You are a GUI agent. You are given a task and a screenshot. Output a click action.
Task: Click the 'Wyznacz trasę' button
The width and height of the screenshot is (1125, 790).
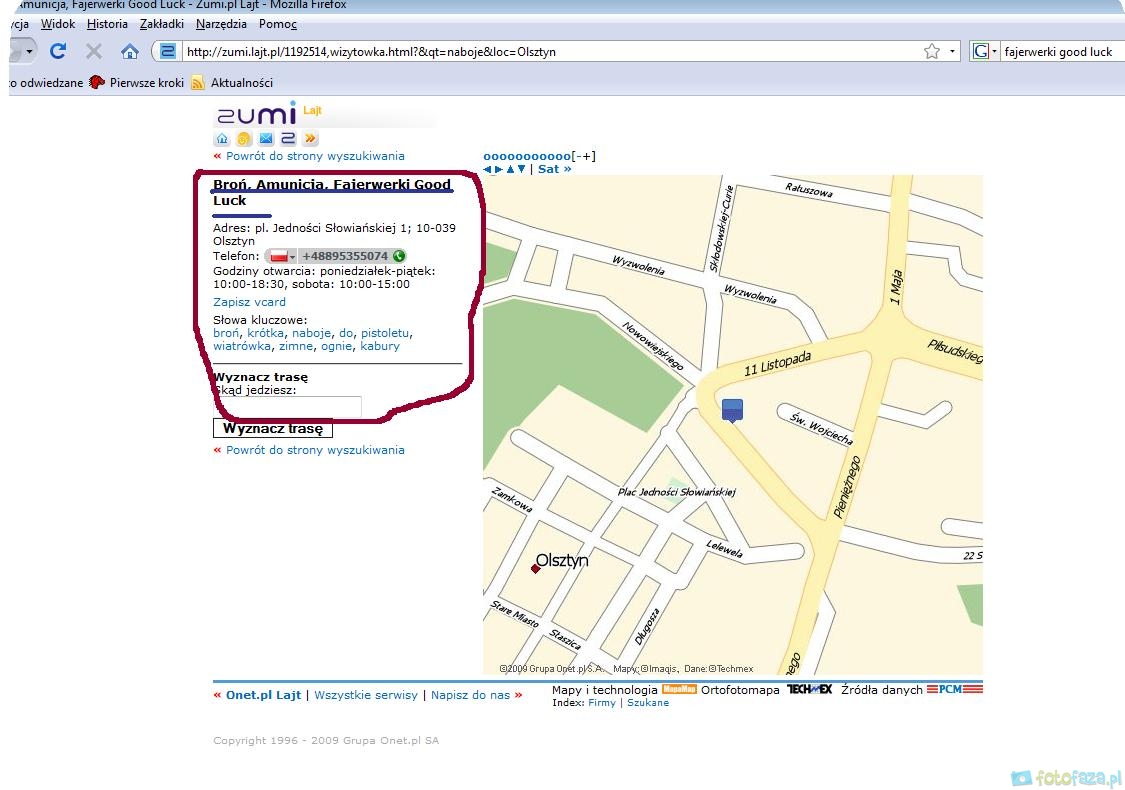pyautogui.click(x=273, y=428)
